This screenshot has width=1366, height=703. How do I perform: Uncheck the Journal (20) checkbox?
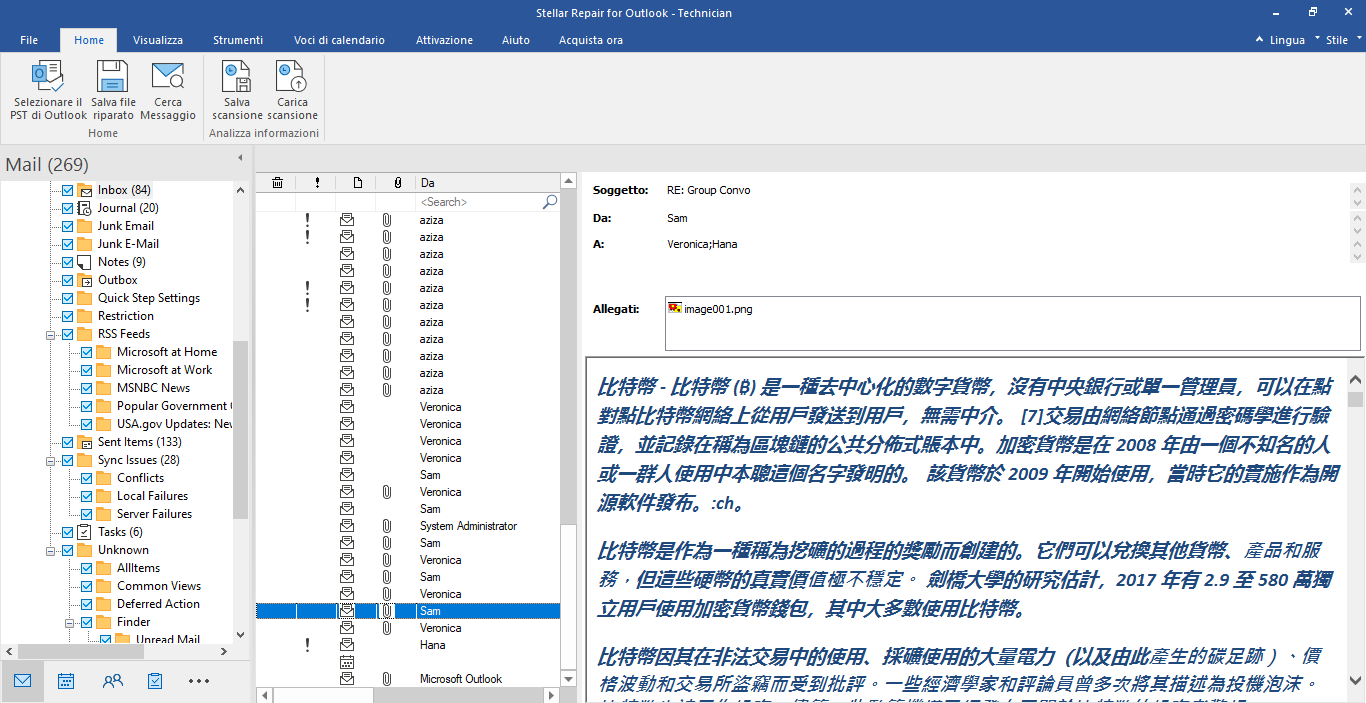point(68,208)
